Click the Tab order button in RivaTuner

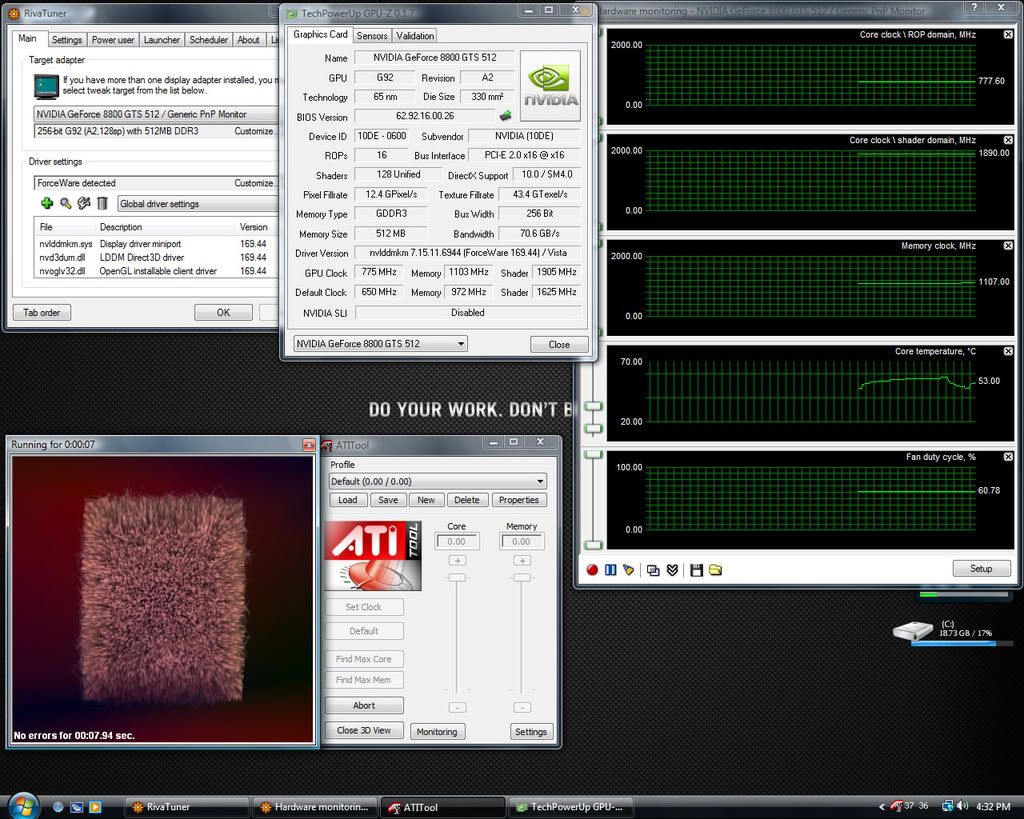(x=42, y=313)
